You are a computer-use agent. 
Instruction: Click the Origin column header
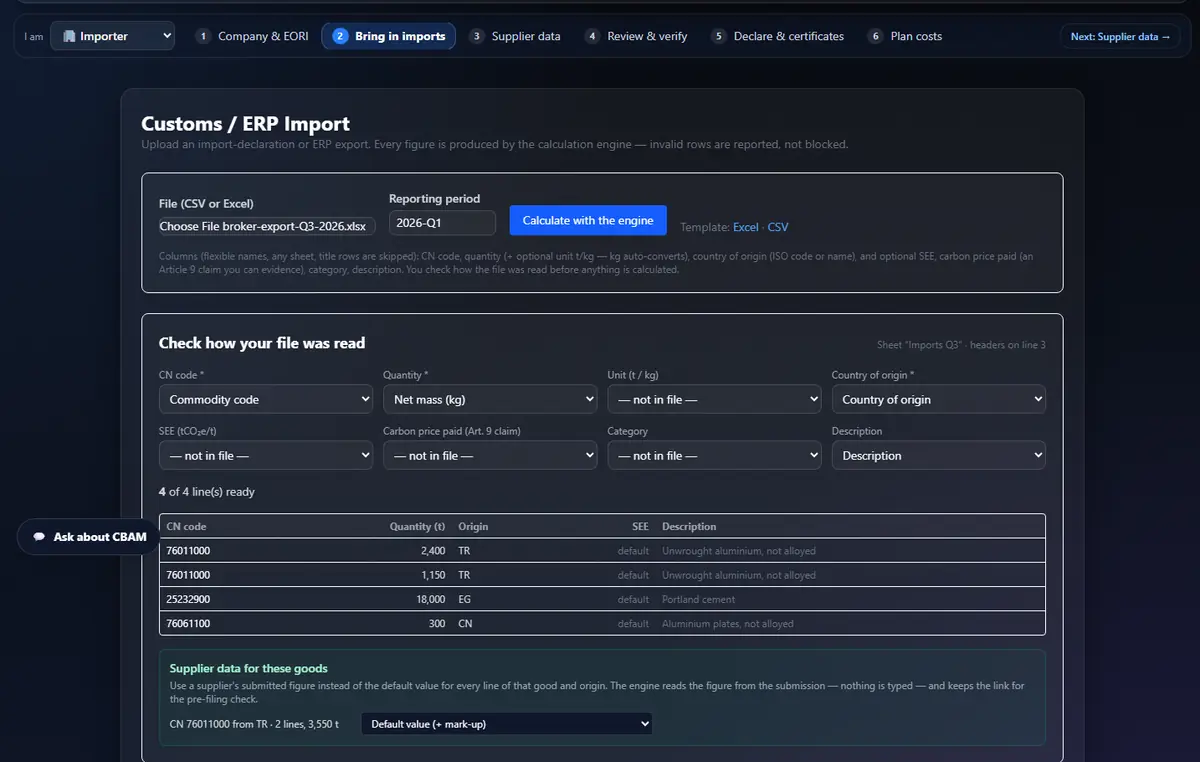pos(473,526)
